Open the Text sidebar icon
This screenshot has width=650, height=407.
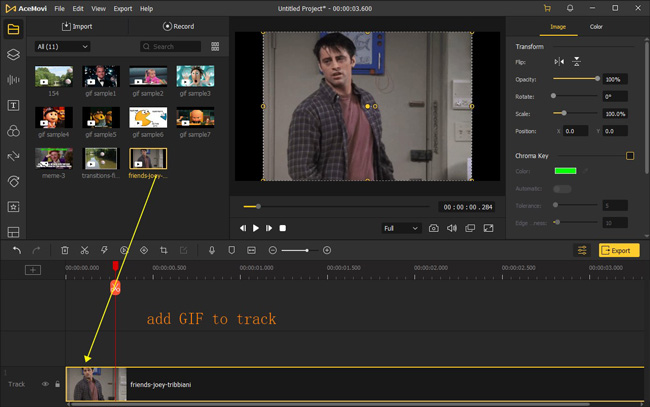(13, 105)
